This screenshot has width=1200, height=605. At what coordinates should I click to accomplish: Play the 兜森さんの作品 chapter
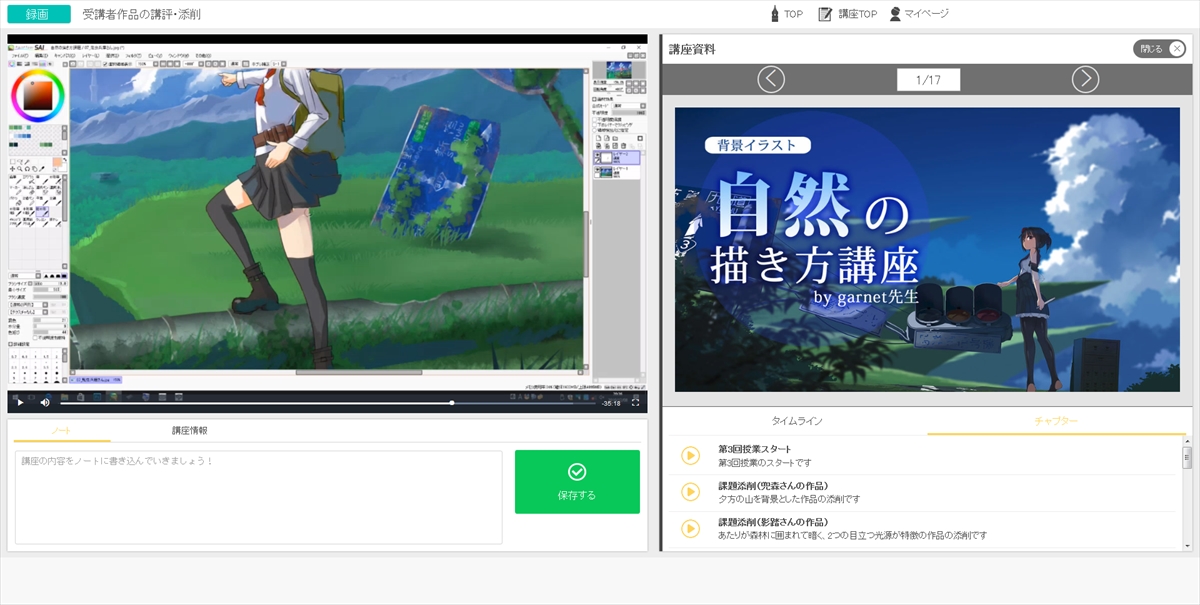click(x=690, y=492)
